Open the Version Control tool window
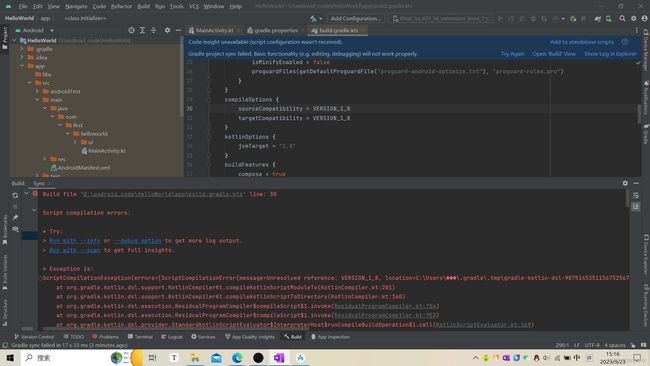The width and height of the screenshot is (650, 366). pyautogui.click(x=34, y=337)
